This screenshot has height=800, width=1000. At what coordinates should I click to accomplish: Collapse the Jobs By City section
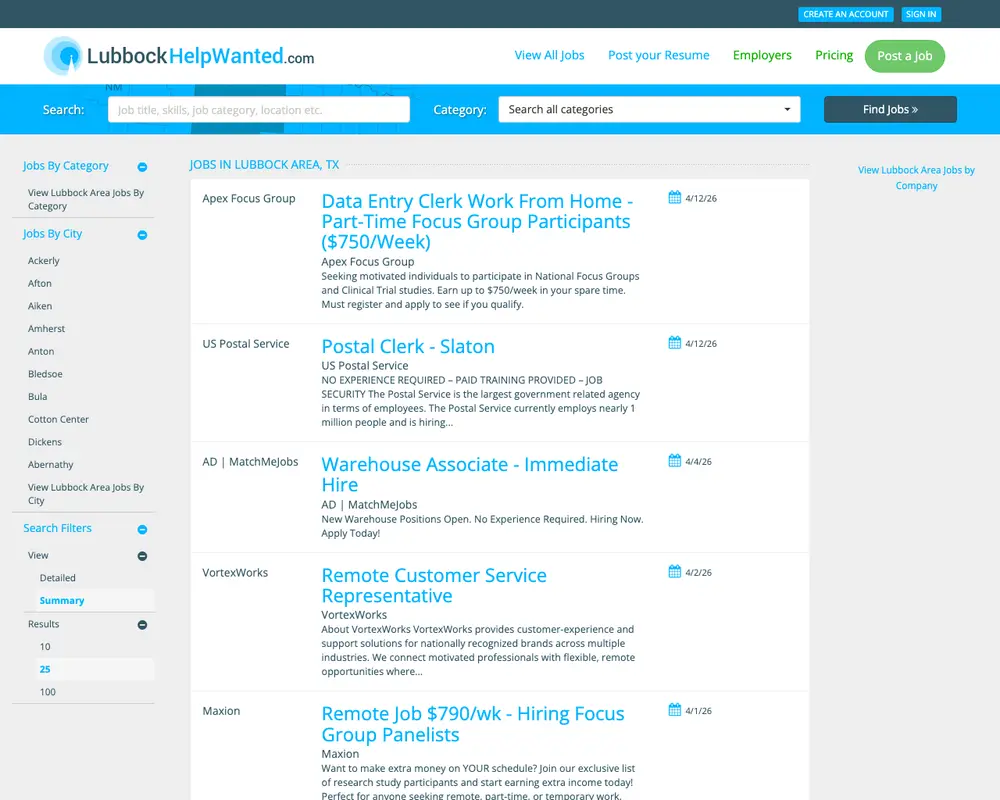[142, 235]
